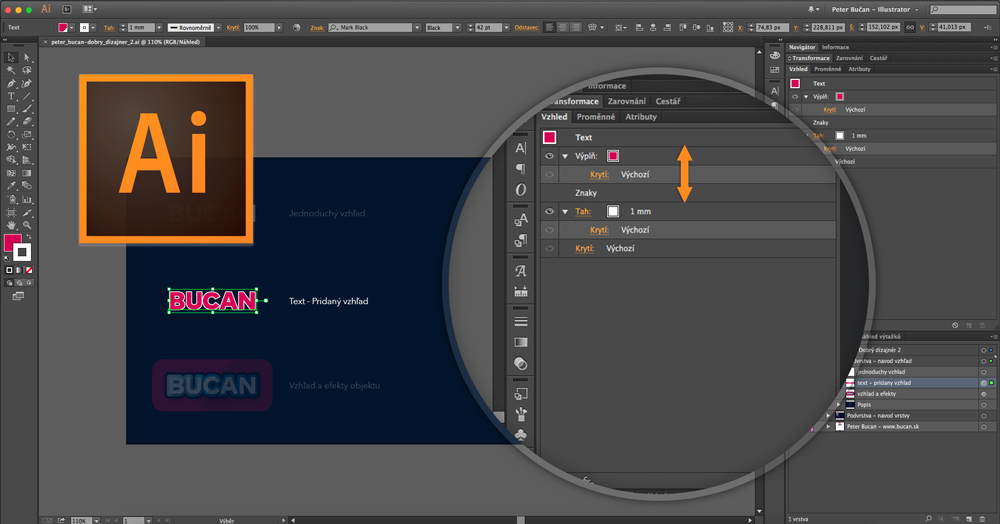Select the Mesh tool
The image size is (1000, 524).
point(11,173)
